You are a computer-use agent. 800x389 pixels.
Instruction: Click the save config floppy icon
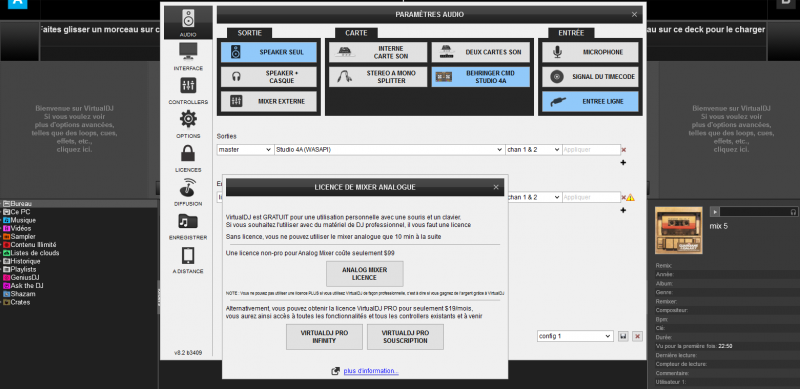(x=623, y=336)
